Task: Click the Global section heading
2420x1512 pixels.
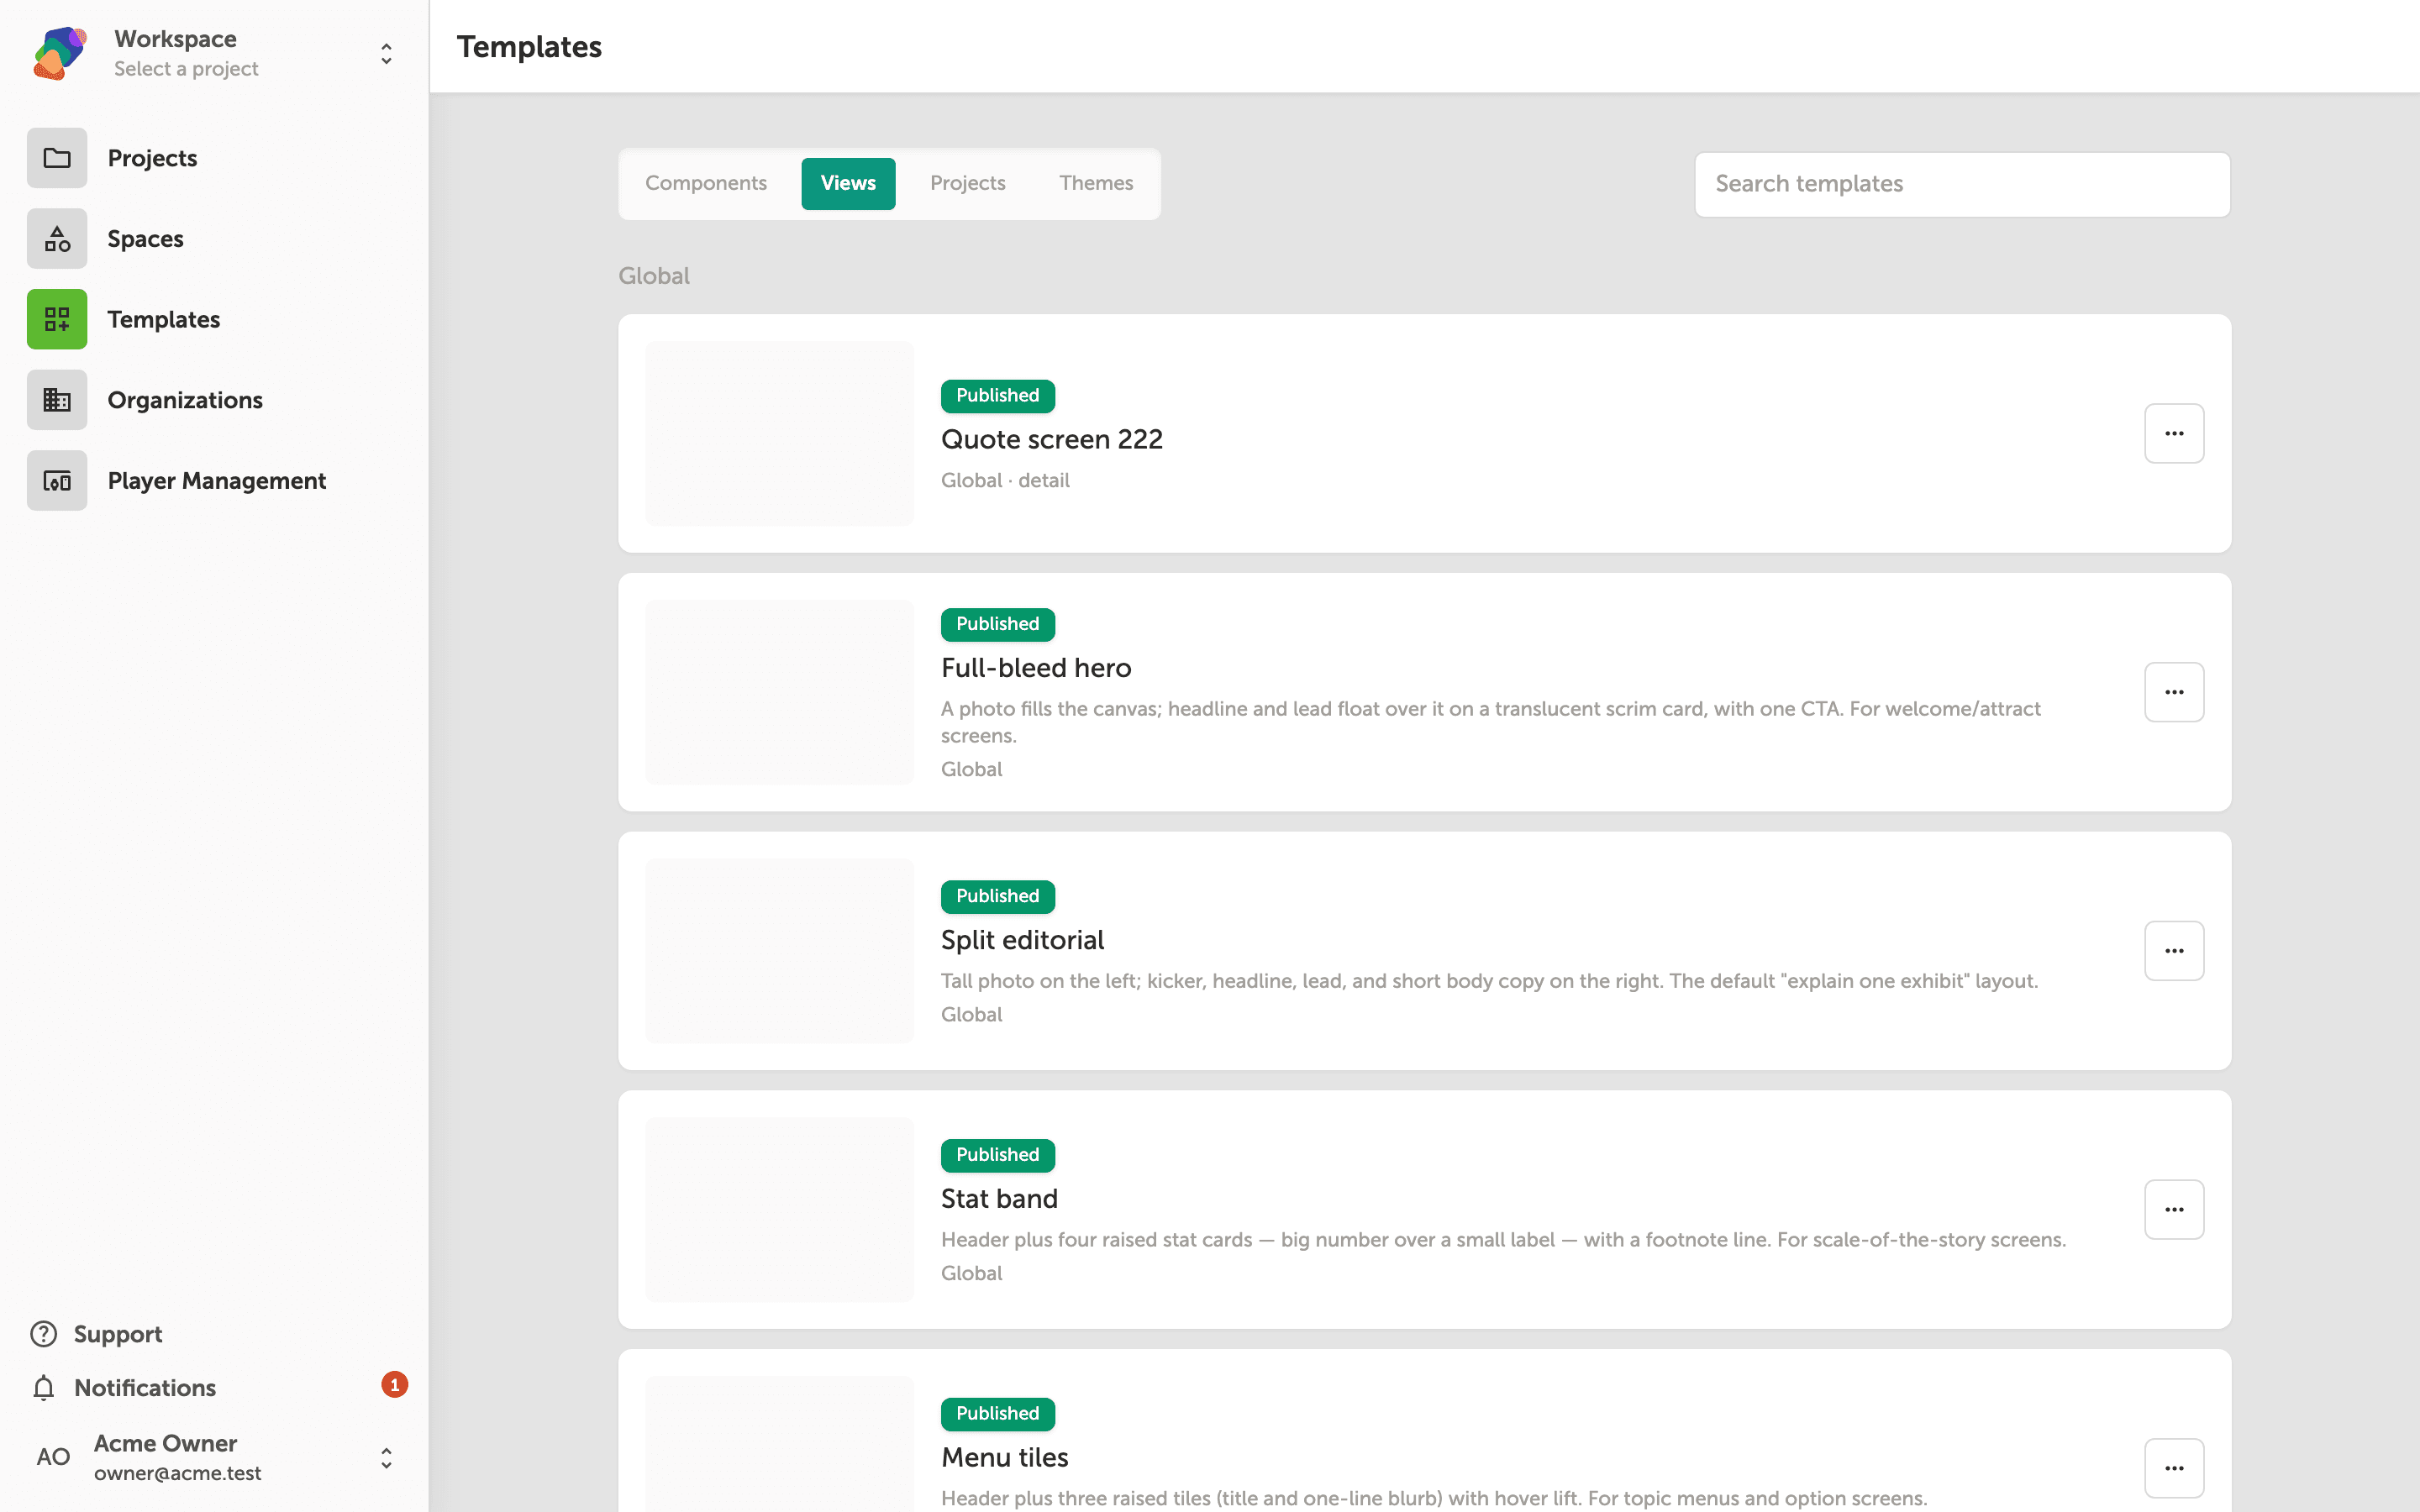Action: click(x=654, y=276)
